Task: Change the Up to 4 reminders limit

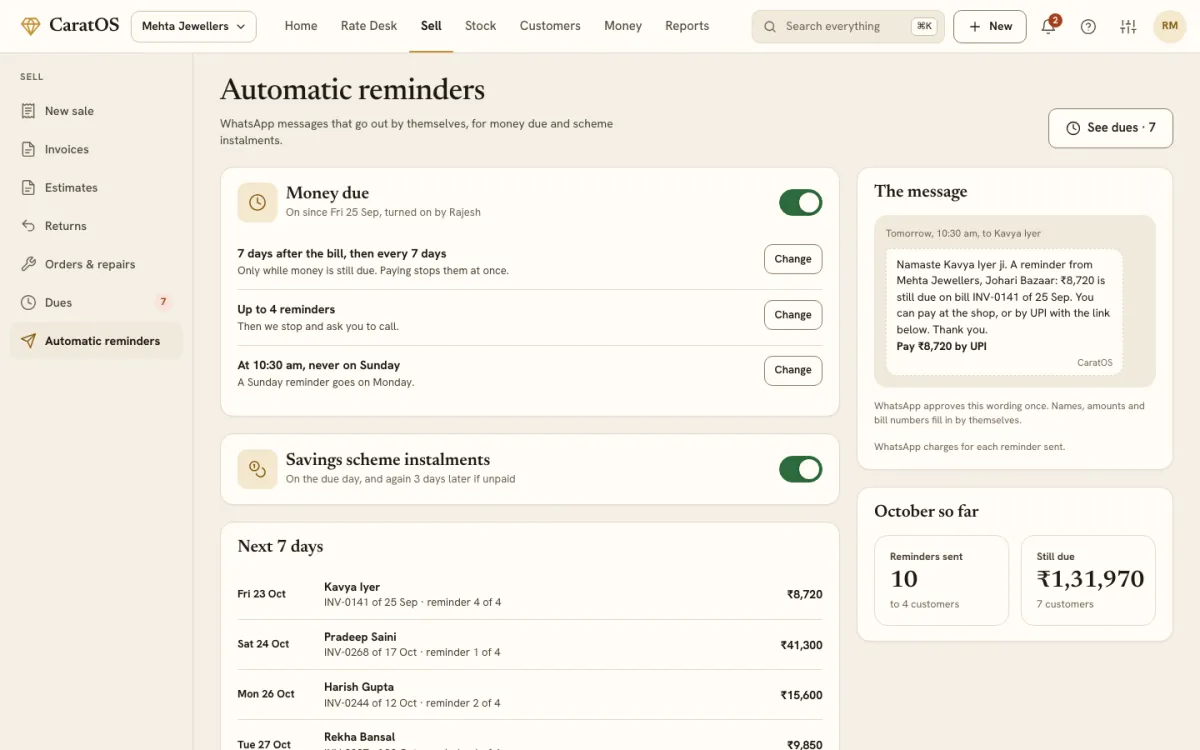Action: (x=793, y=315)
